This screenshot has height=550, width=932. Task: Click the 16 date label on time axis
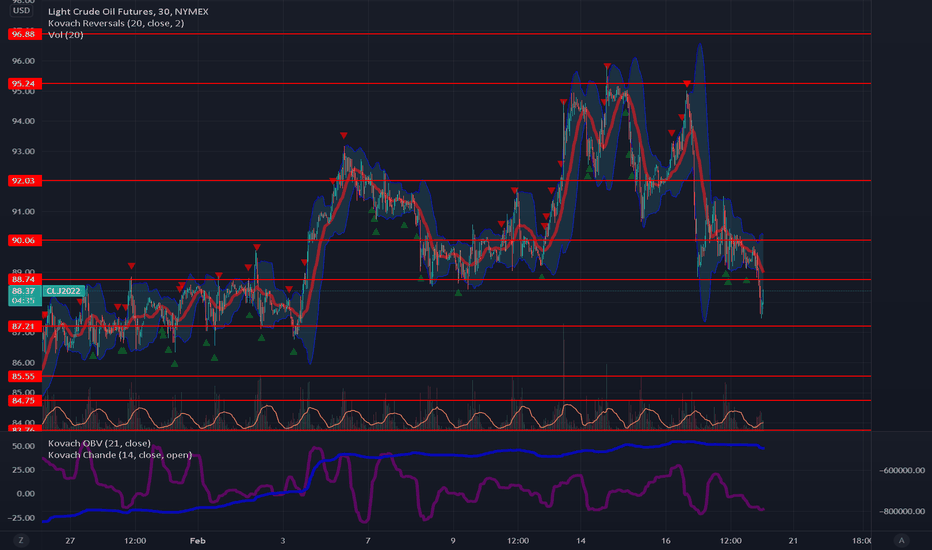point(666,540)
